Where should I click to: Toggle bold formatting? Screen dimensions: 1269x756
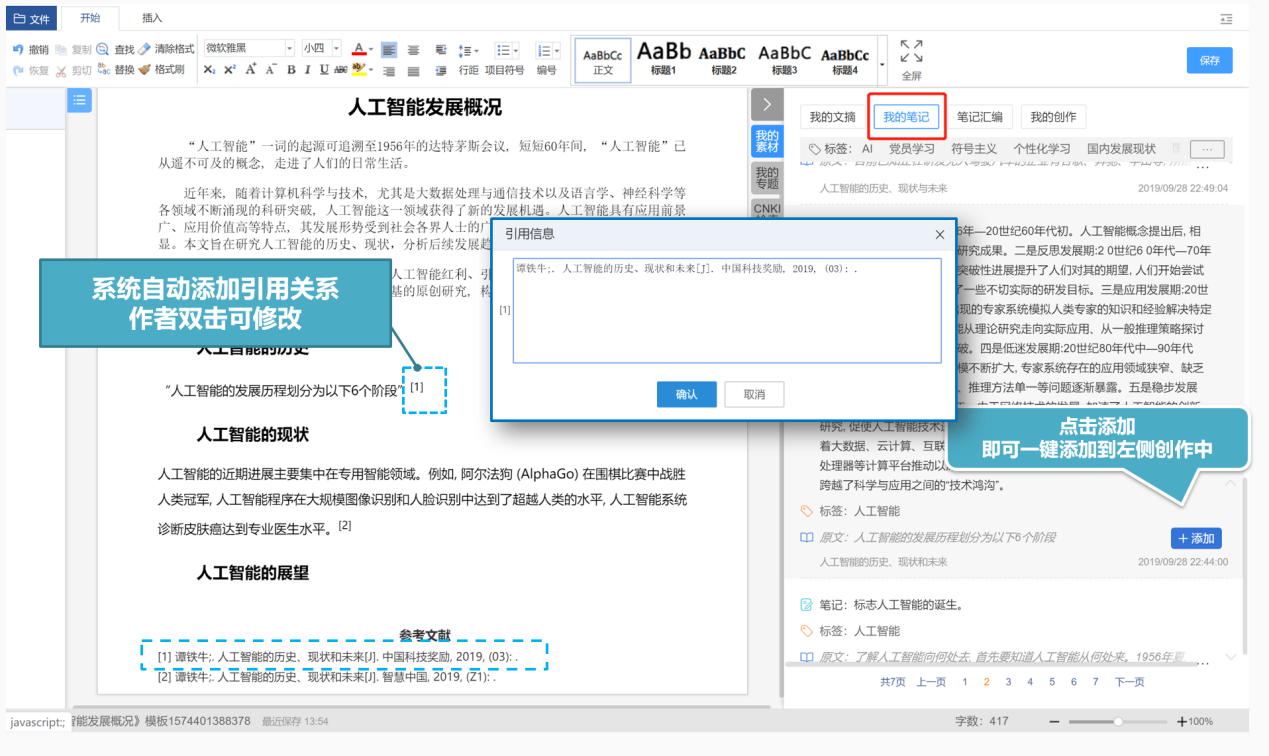click(x=291, y=70)
